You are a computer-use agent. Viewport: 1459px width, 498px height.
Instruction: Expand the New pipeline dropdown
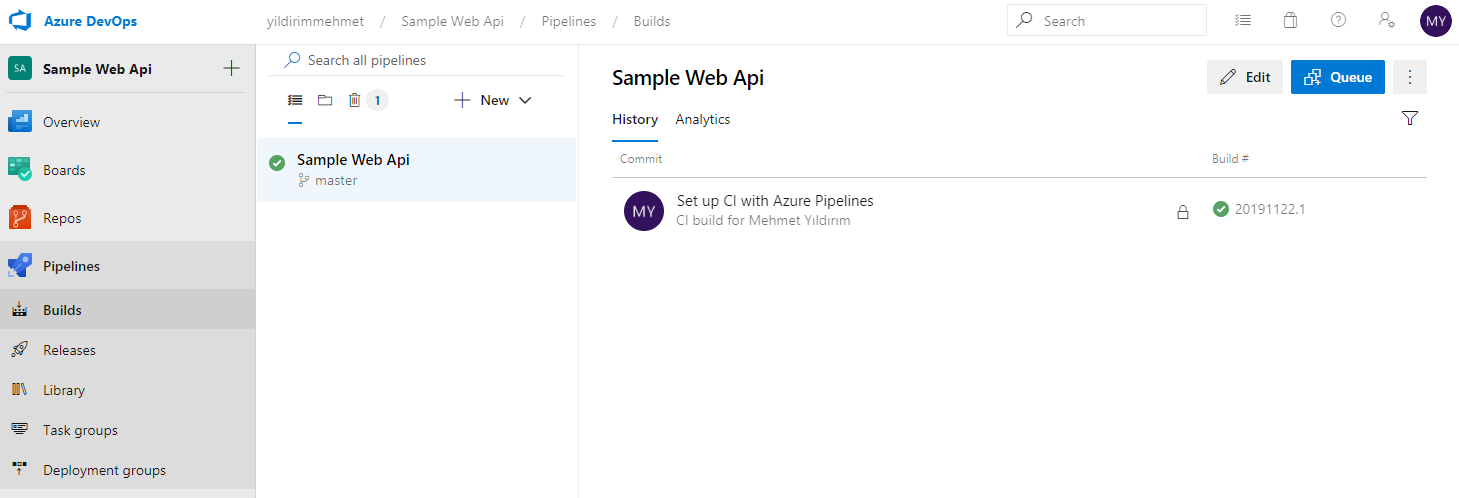[493, 100]
